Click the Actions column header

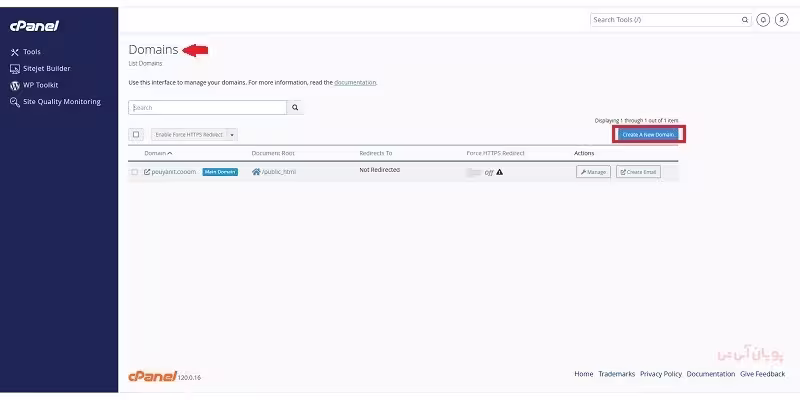(x=584, y=153)
